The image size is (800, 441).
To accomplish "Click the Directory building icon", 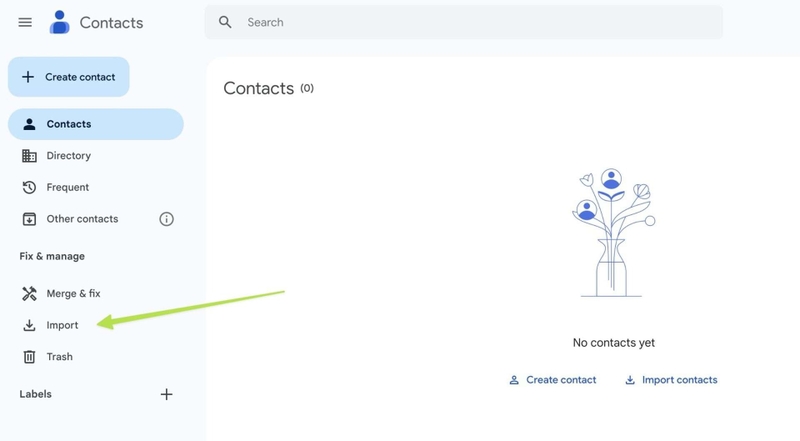I will tap(29, 156).
